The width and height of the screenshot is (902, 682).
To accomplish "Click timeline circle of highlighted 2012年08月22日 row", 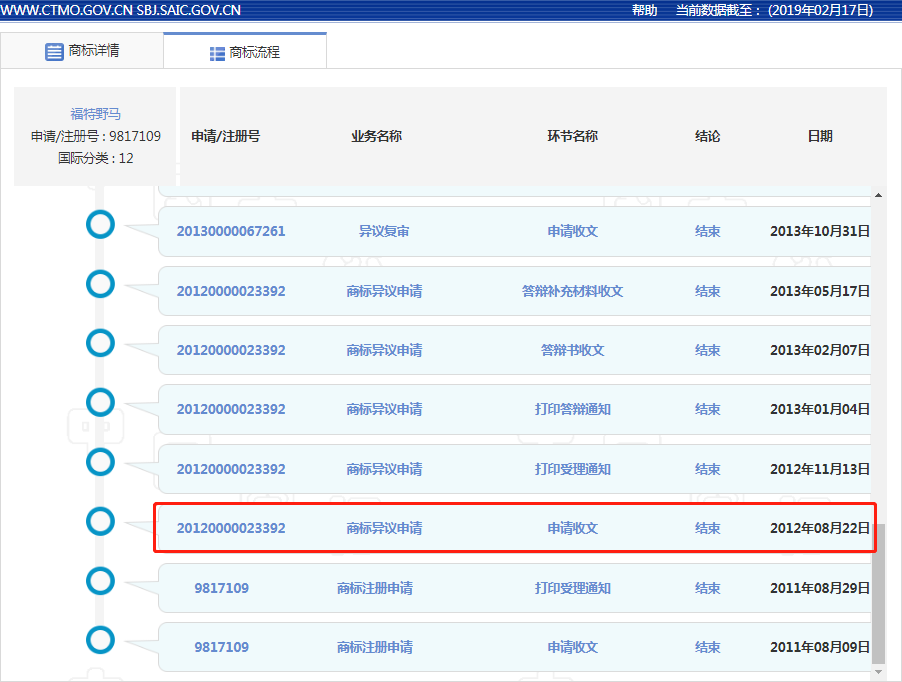I will [x=100, y=521].
